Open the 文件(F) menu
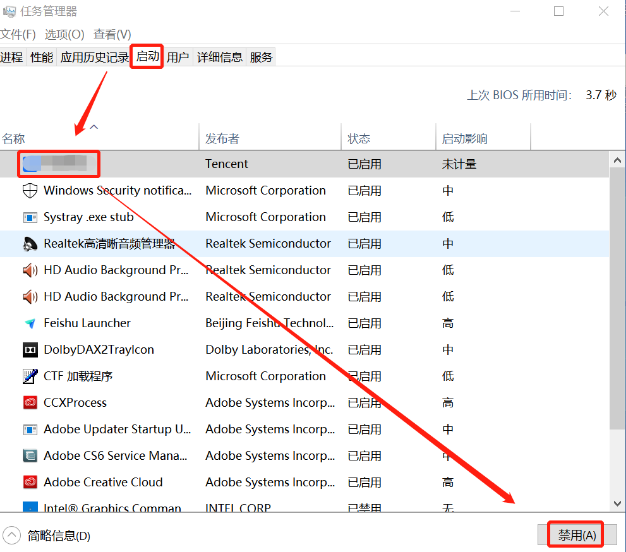The width and height of the screenshot is (626, 552). pos(18,35)
